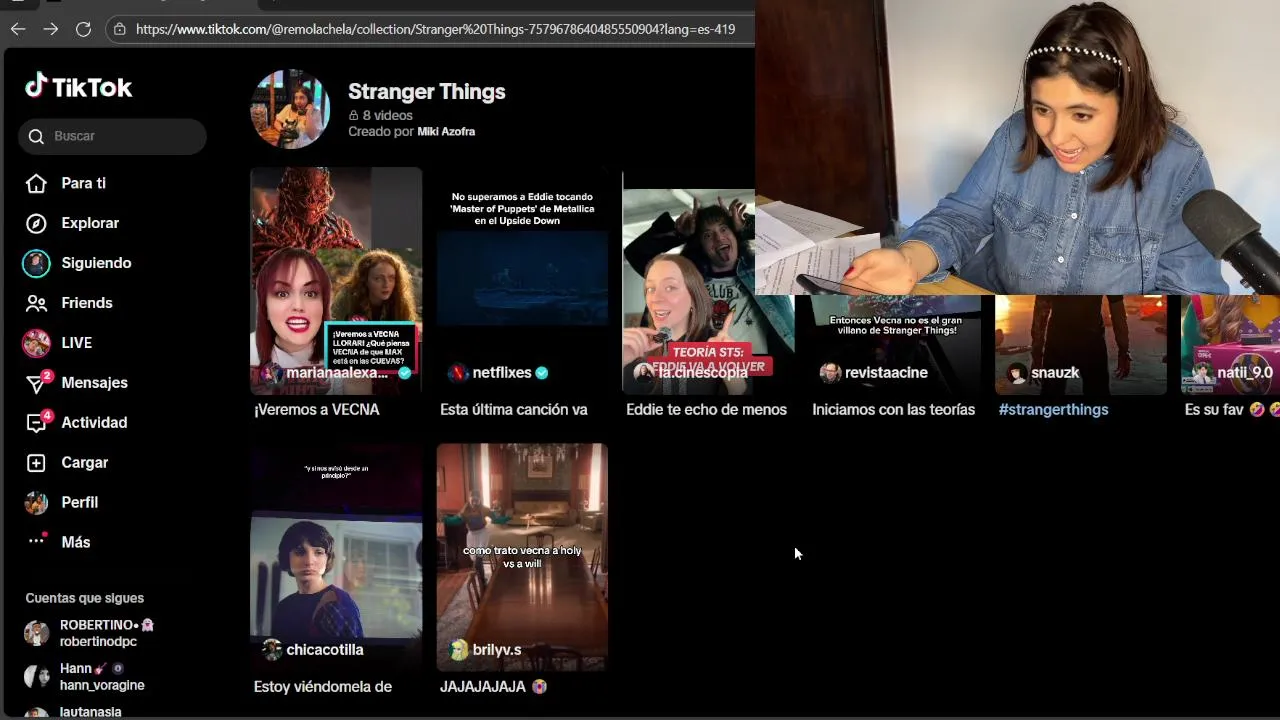Screen dimensions: 1280x720
Task: Click caption 'Esta última canción va'
Action: [514, 410]
